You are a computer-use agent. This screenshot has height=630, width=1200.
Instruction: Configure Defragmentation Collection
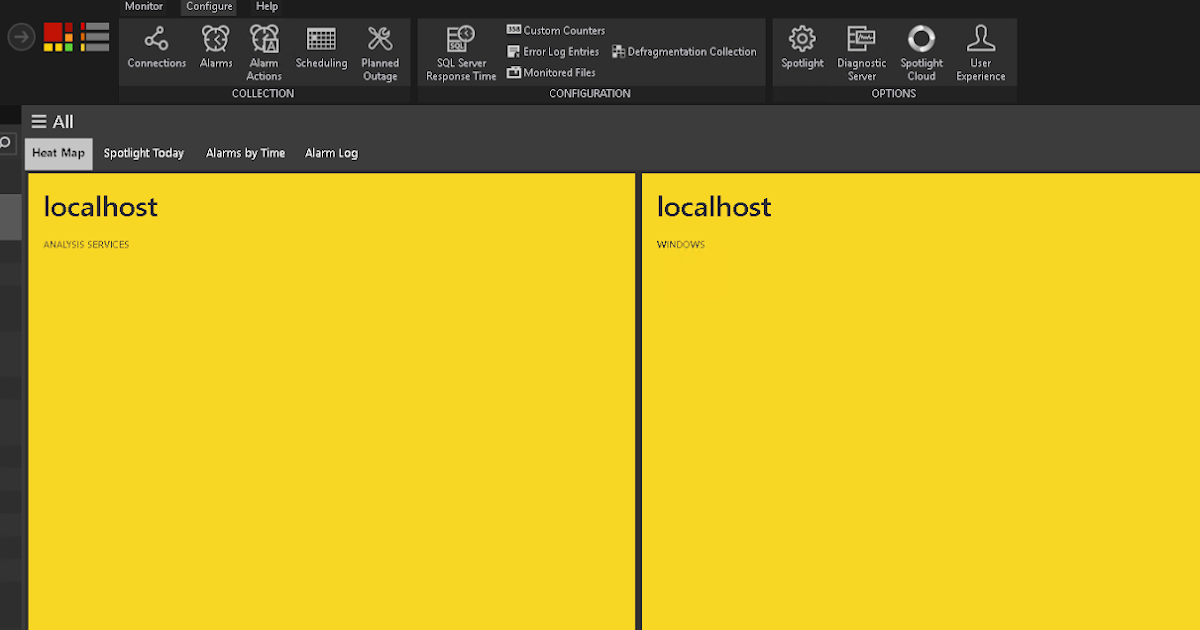(x=684, y=51)
